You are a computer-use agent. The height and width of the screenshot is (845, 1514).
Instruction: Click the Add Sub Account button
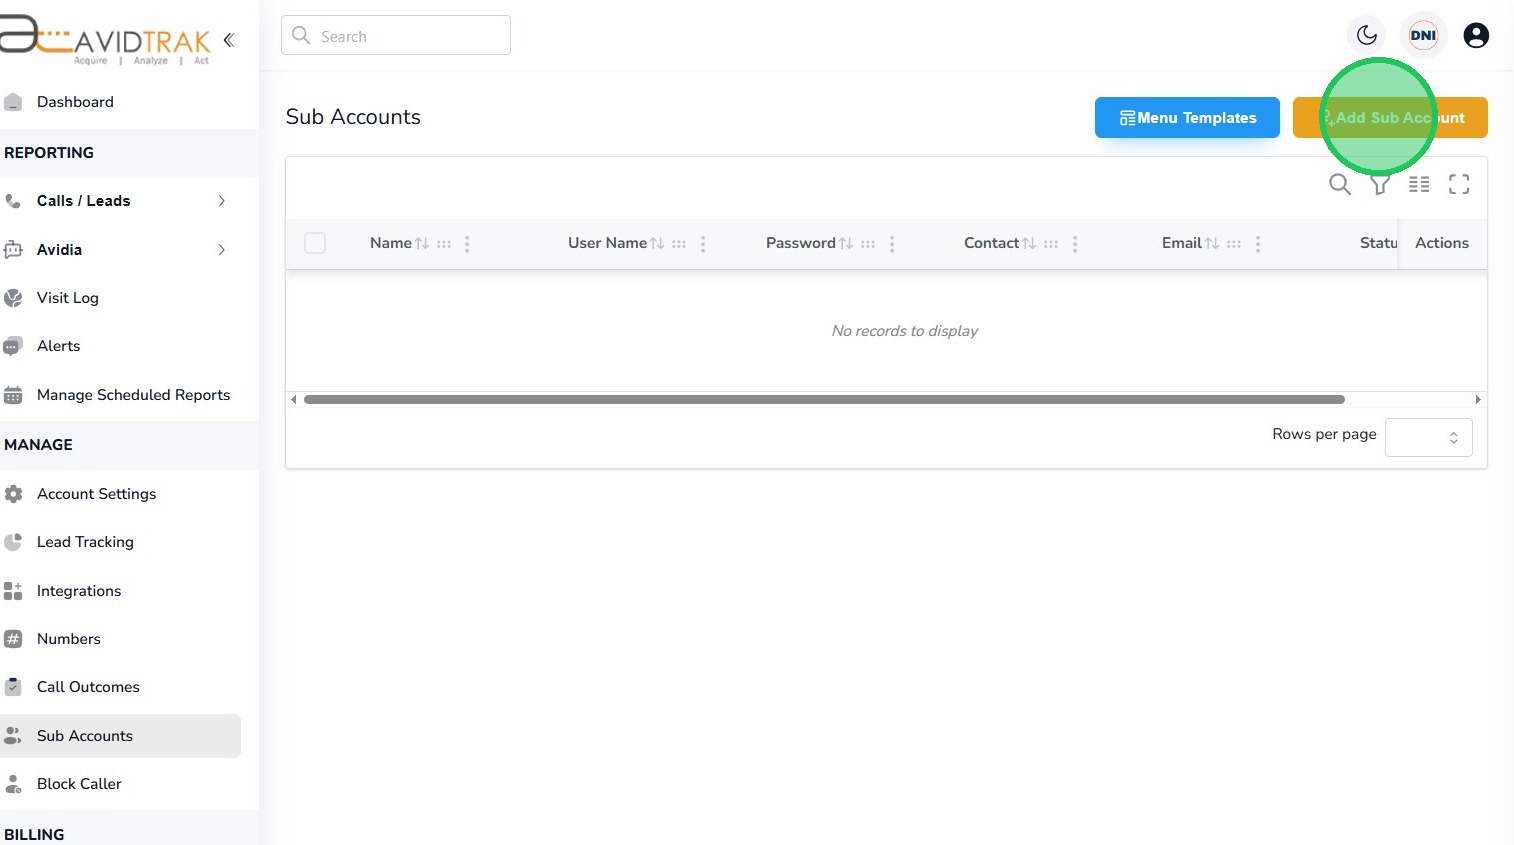click(1390, 117)
